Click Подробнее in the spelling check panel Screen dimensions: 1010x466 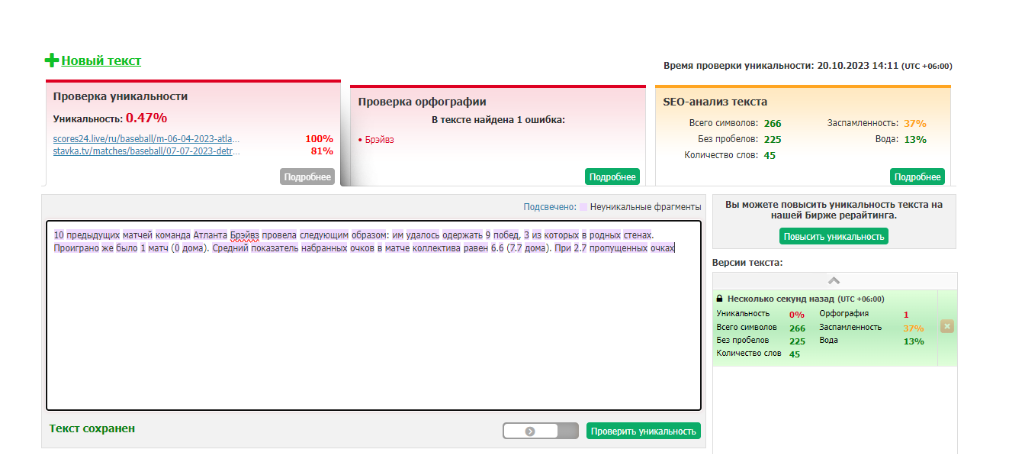point(613,177)
